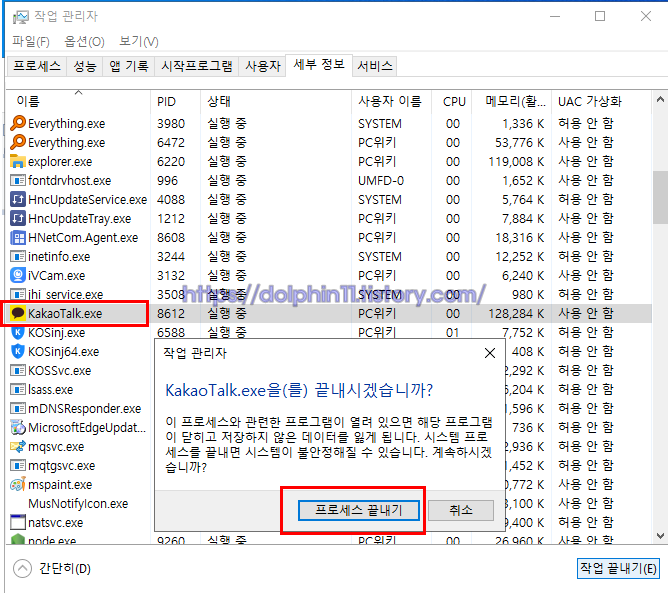
Task: Click the HNetCom.Agent.exe icon
Action: 17,238
